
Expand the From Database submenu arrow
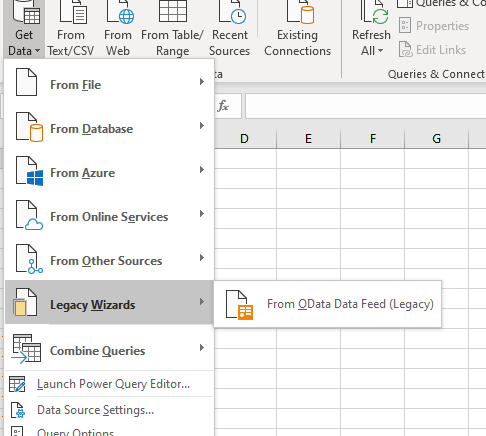click(202, 126)
